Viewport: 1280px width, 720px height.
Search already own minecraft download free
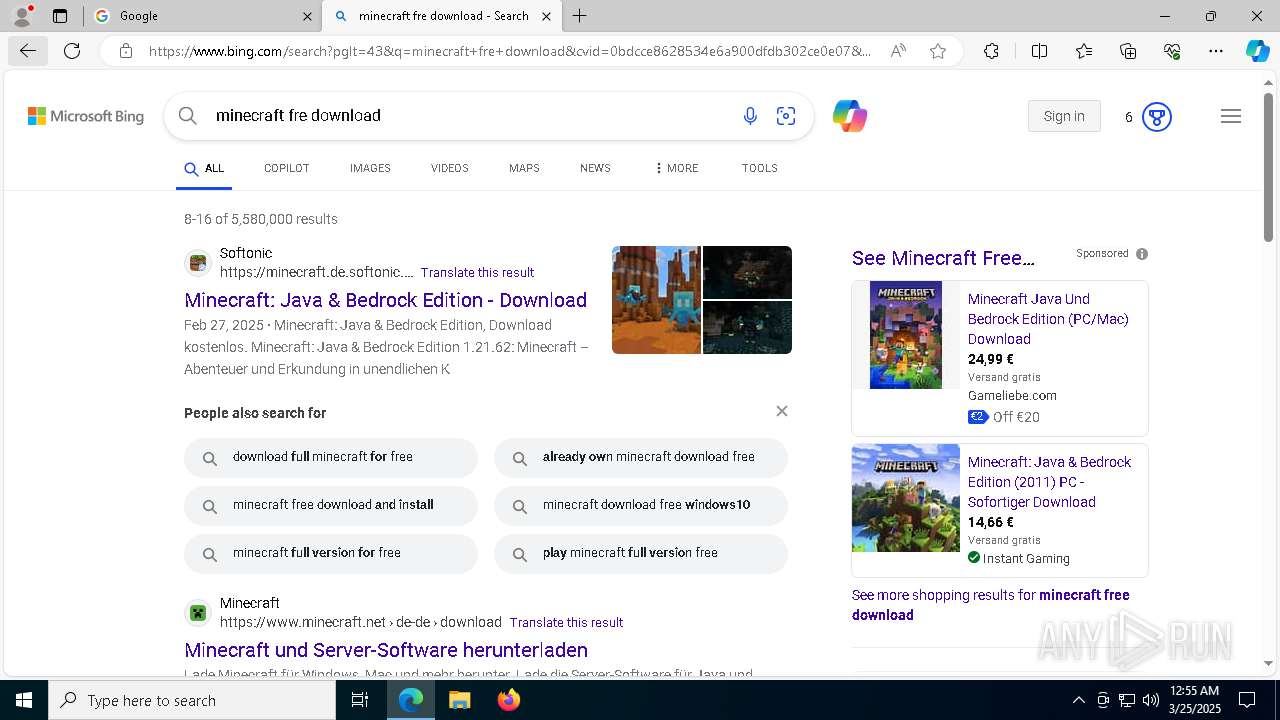641,458
